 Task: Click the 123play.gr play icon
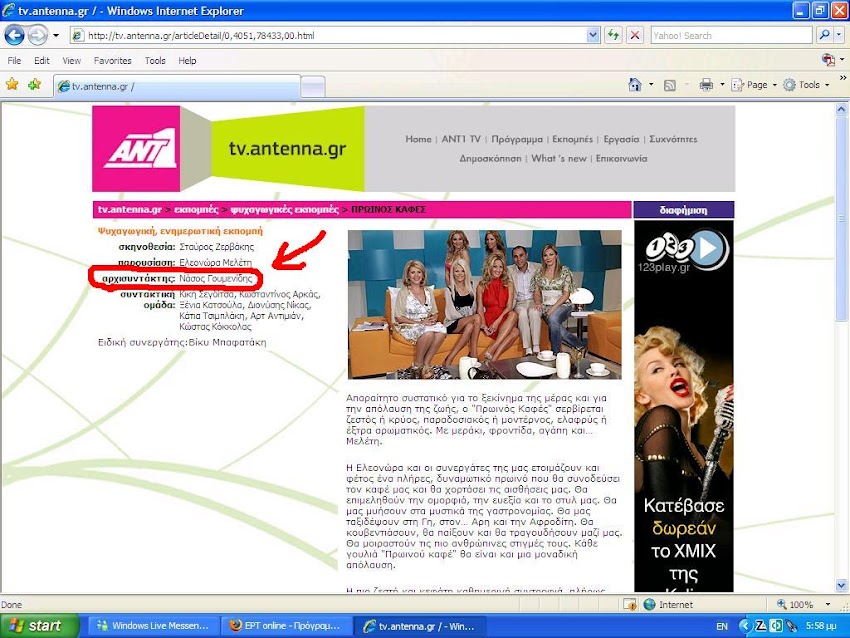[x=707, y=248]
